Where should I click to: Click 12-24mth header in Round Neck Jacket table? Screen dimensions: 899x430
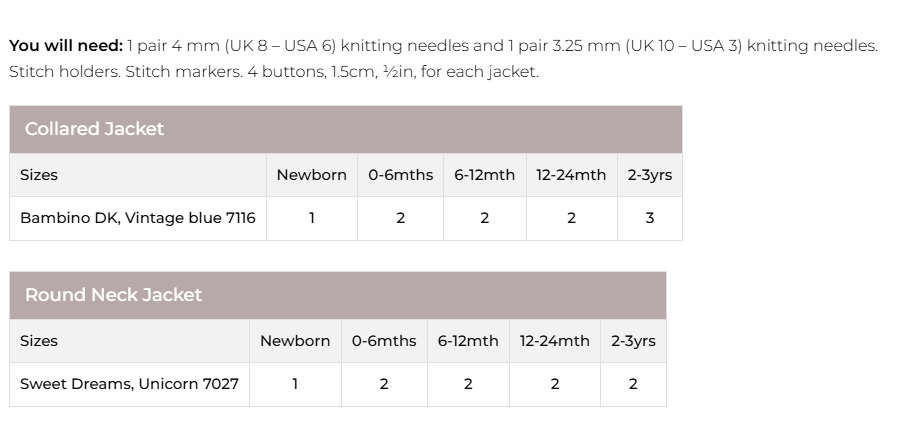[x=555, y=341]
